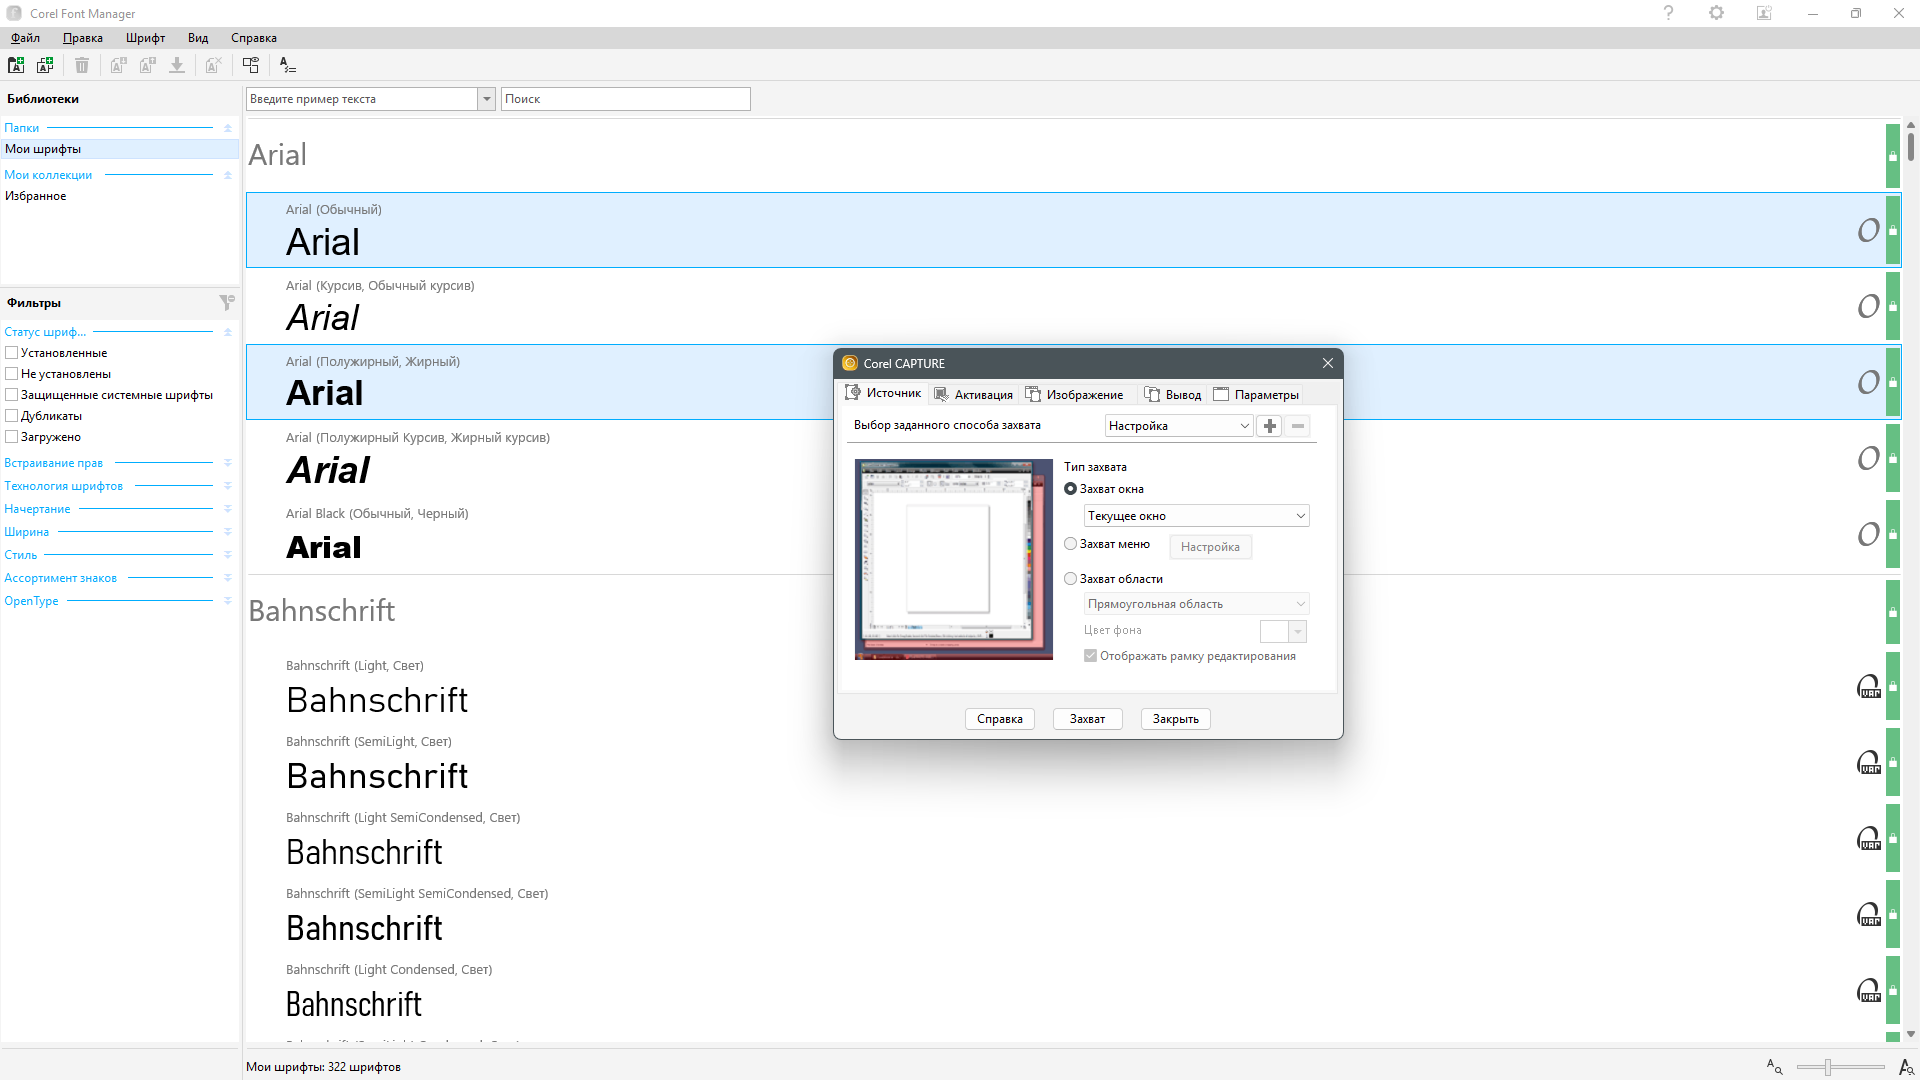Viewport: 1920px width, 1080px height.
Task: Click the OpenType icon on Arial Black row
Action: coord(1868,534)
